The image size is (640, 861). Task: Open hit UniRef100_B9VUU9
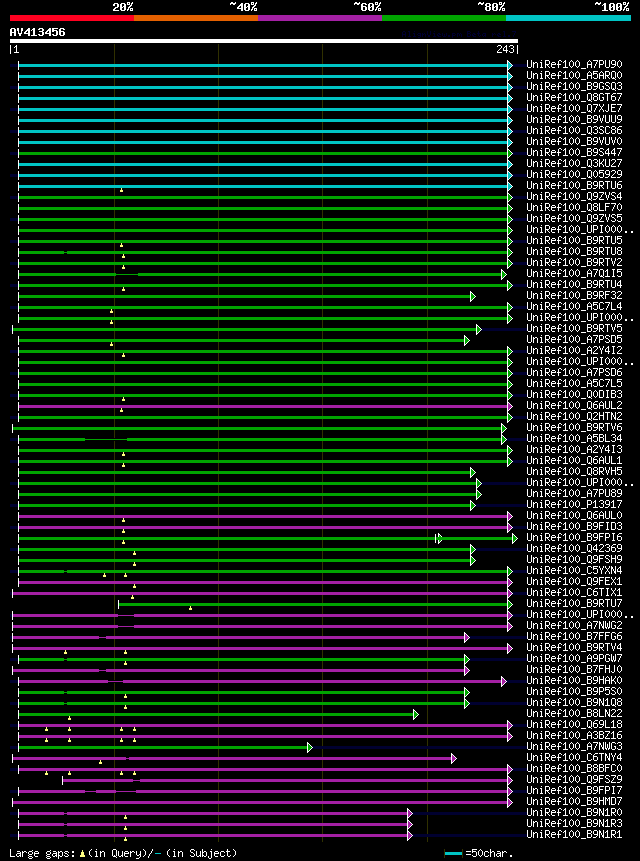574,119
